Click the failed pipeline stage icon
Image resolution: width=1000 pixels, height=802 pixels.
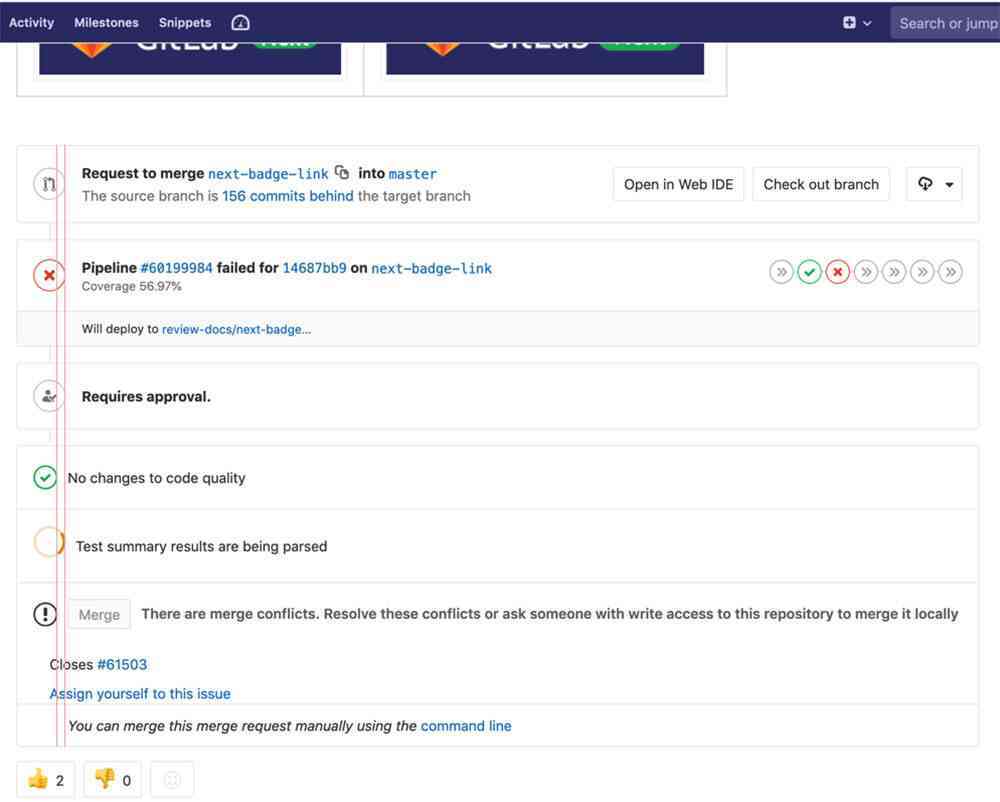[838, 272]
